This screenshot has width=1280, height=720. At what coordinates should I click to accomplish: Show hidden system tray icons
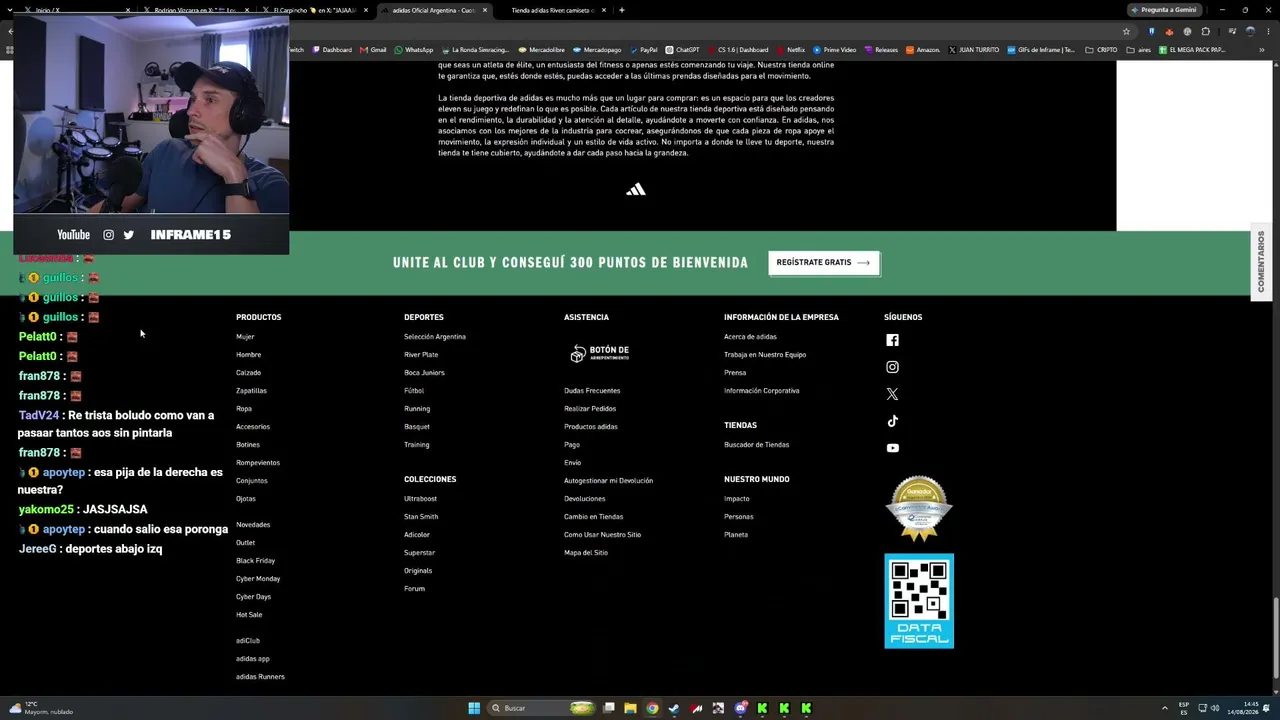1166,708
